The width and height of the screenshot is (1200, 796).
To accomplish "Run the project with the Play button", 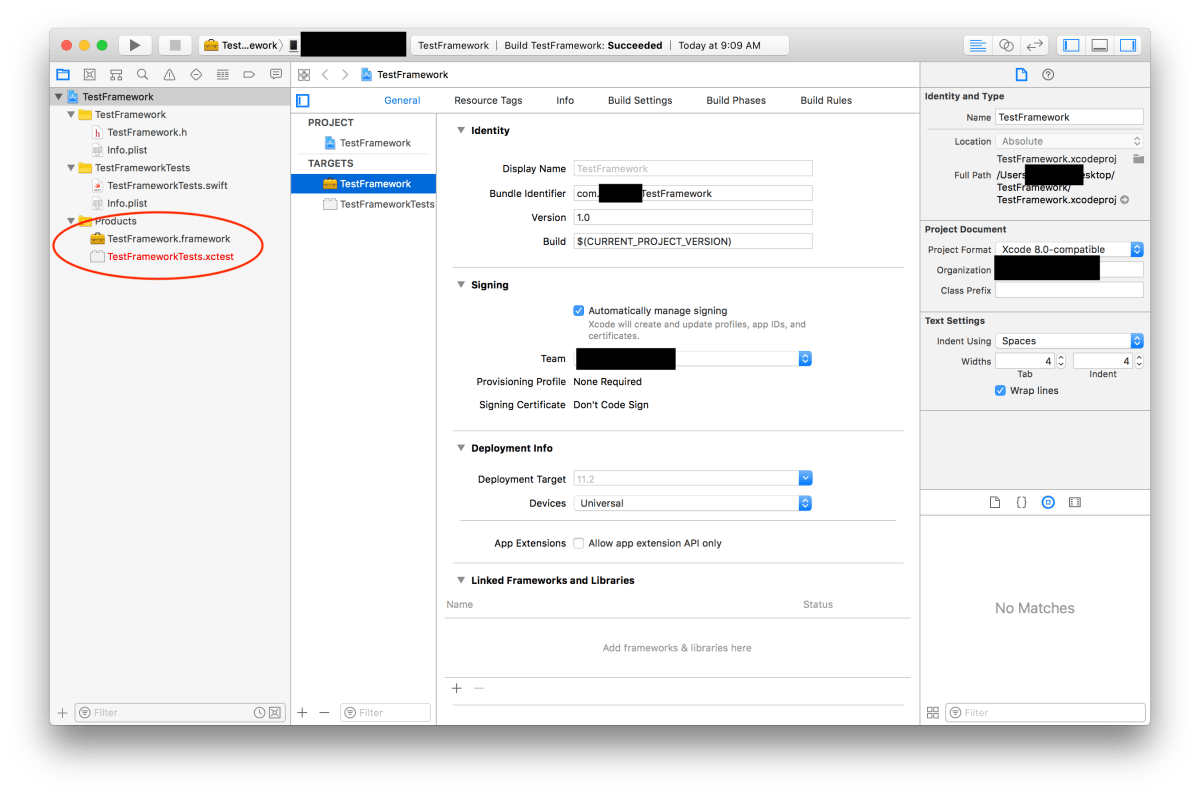I will pyautogui.click(x=134, y=45).
